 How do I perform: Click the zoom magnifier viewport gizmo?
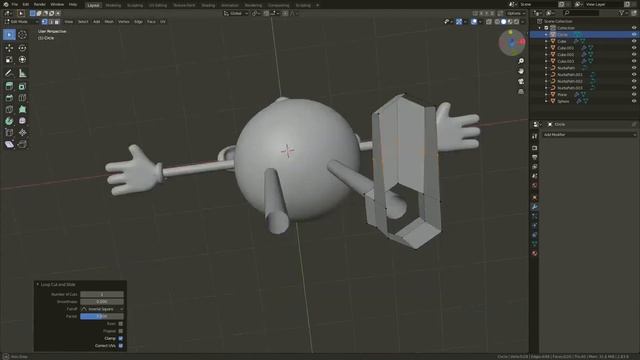[521, 61]
